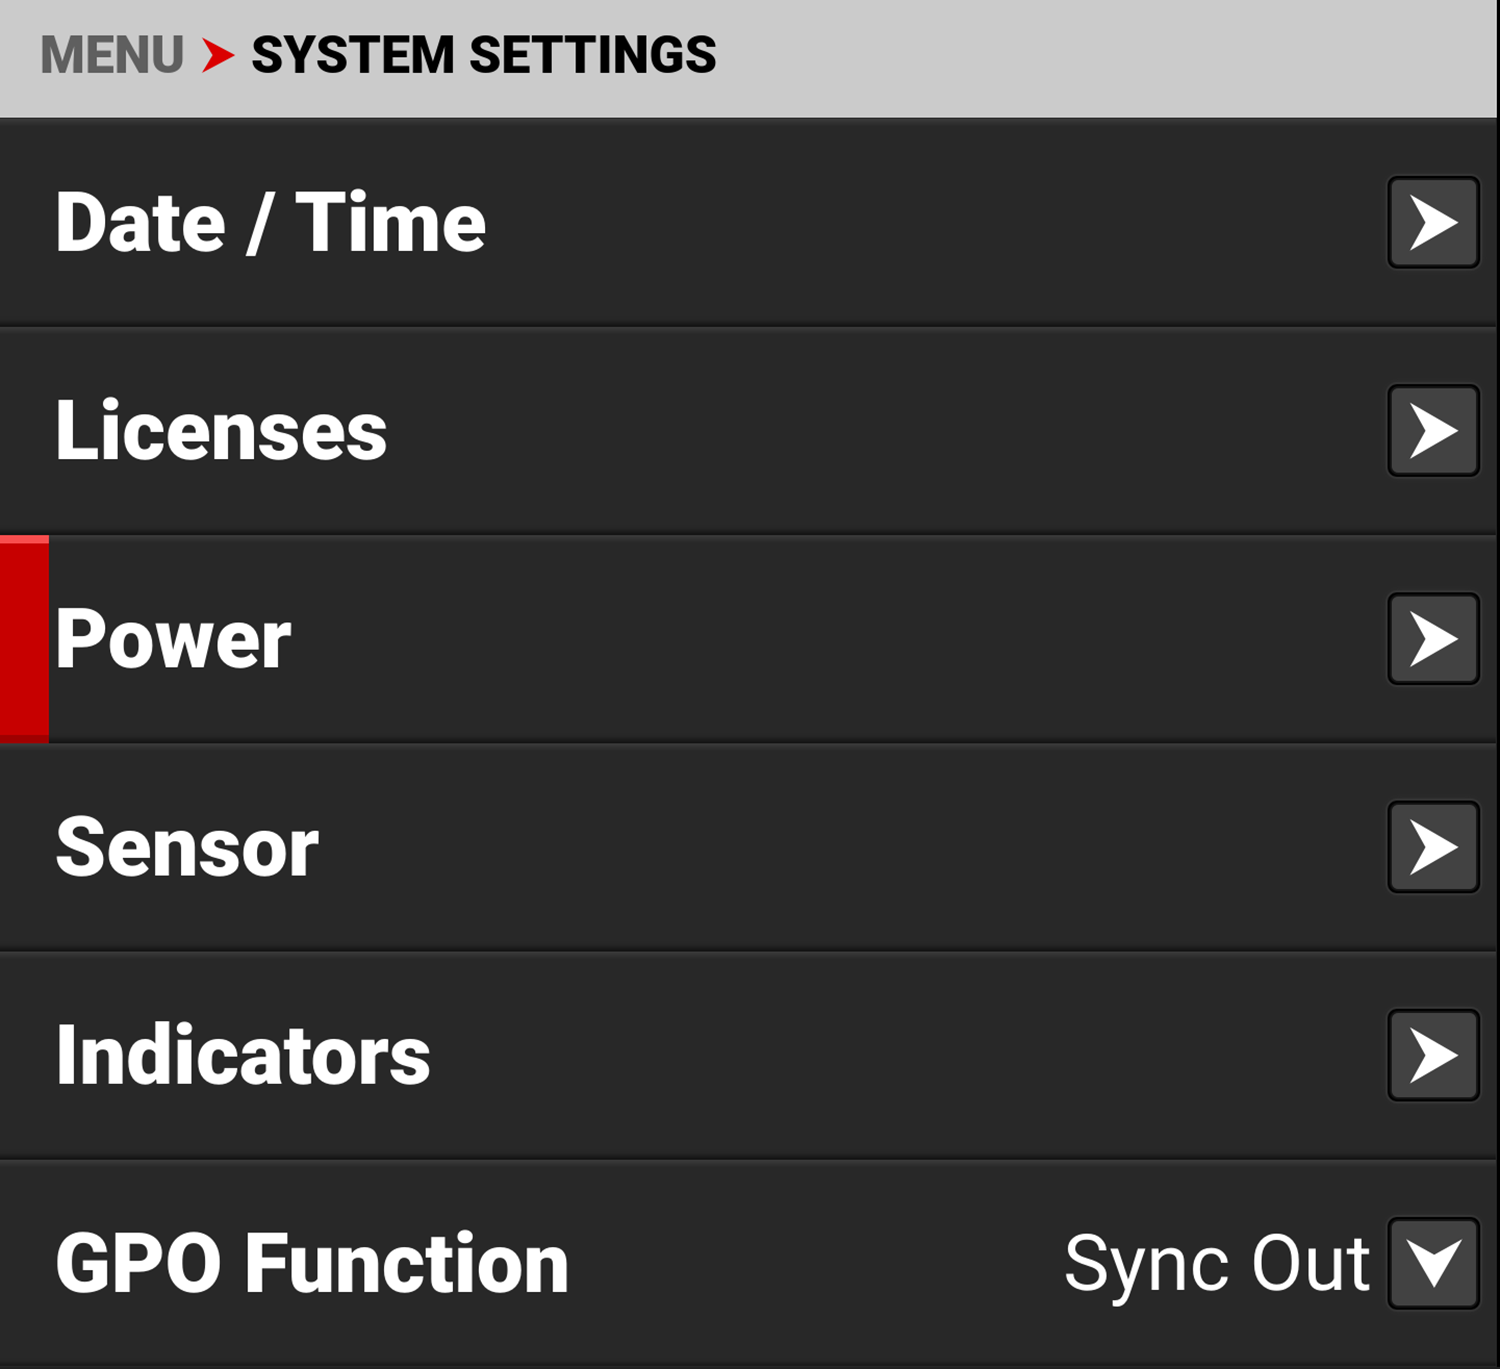Click blank space in the gray header bar
Image resolution: width=1500 pixels, height=1369 pixels.
1100,55
